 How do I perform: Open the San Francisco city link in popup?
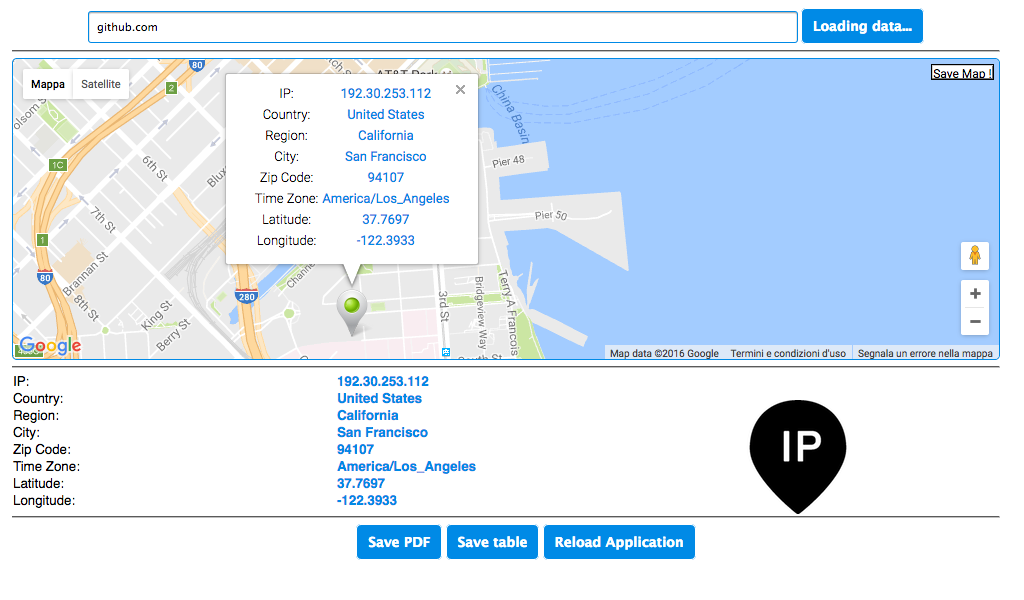pyautogui.click(x=385, y=156)
